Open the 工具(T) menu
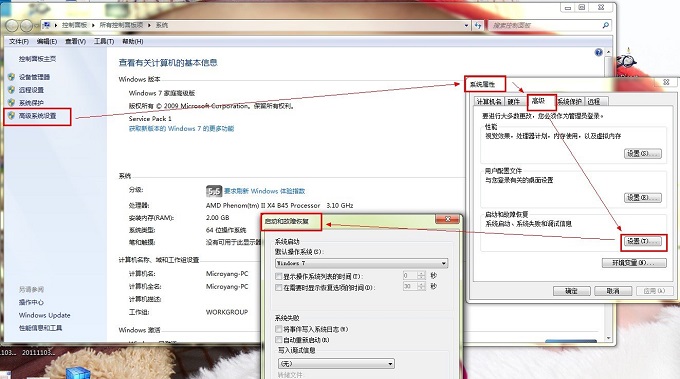The width and height of the screenshot is (680, 379). point(104,42)
